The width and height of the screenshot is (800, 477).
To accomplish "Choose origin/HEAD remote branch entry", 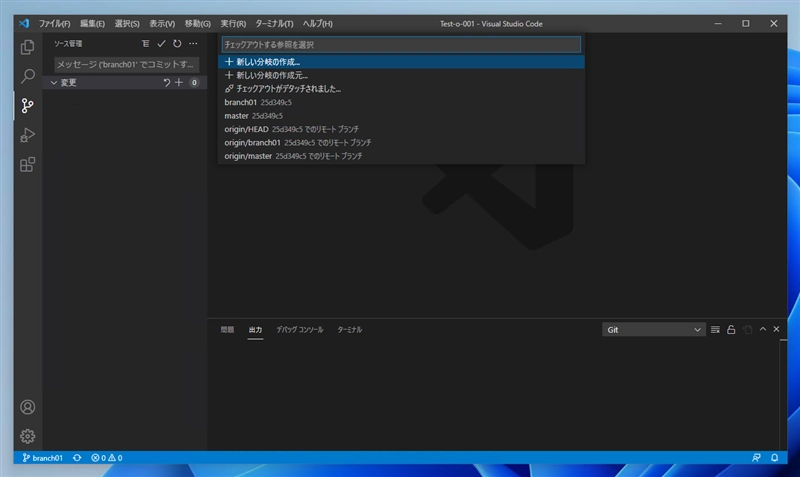I will pyautogui.click(x=401, y=129).
